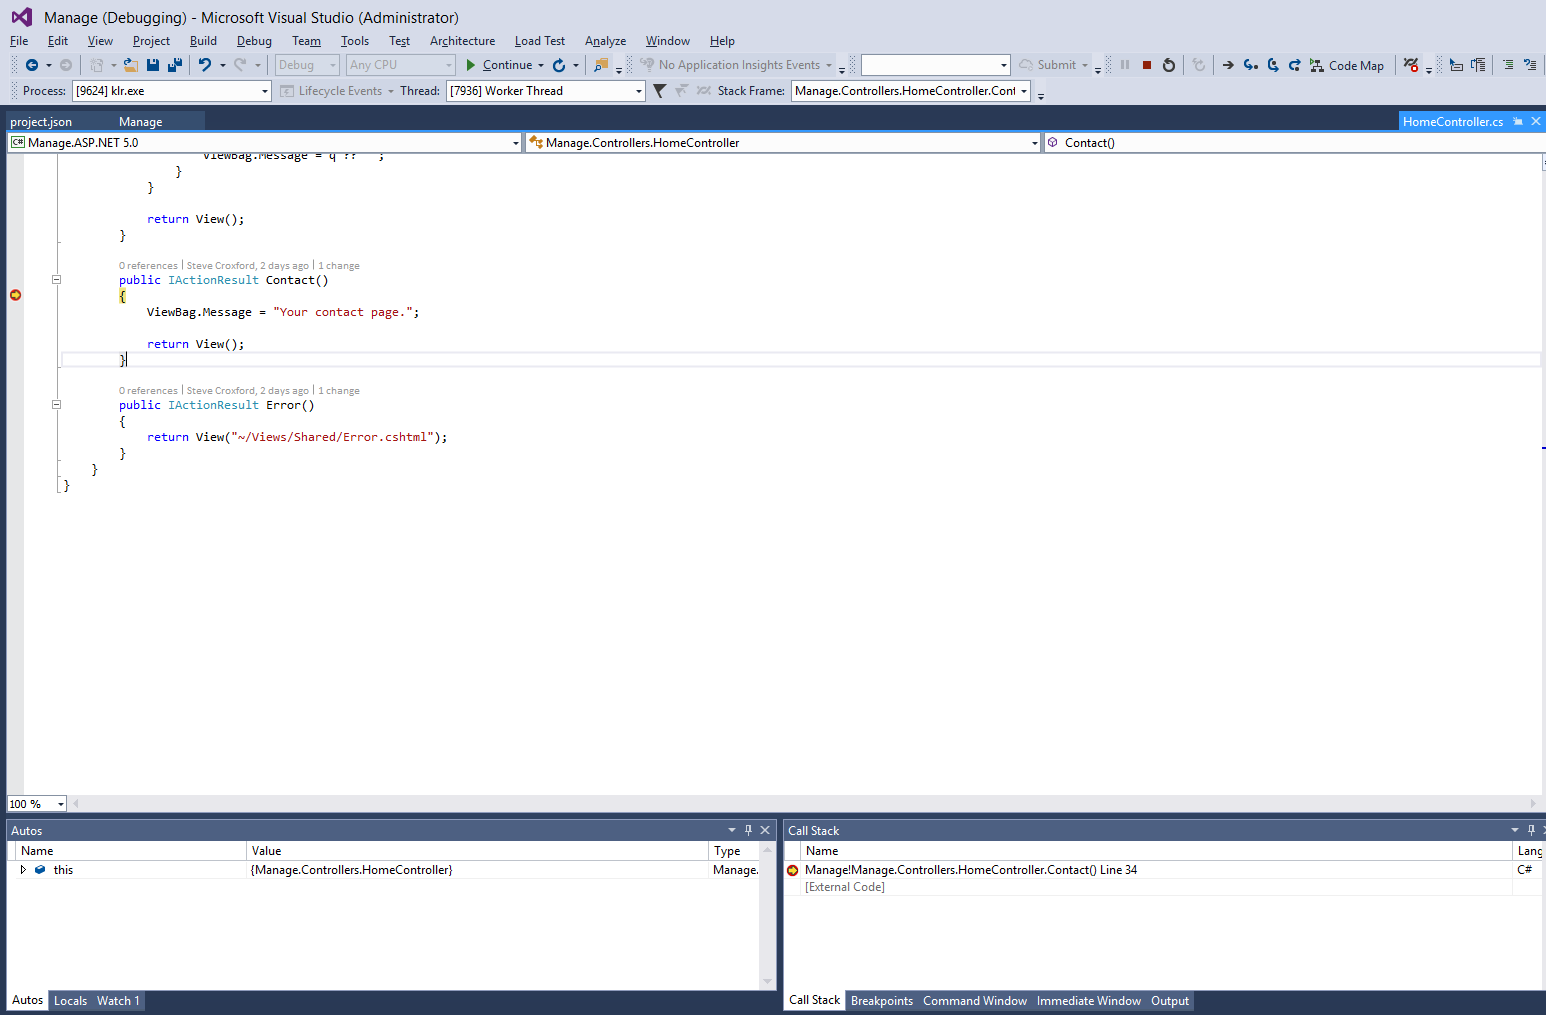Click the comment selection icon
1546x1015 pixels.
coord(1508,65)
